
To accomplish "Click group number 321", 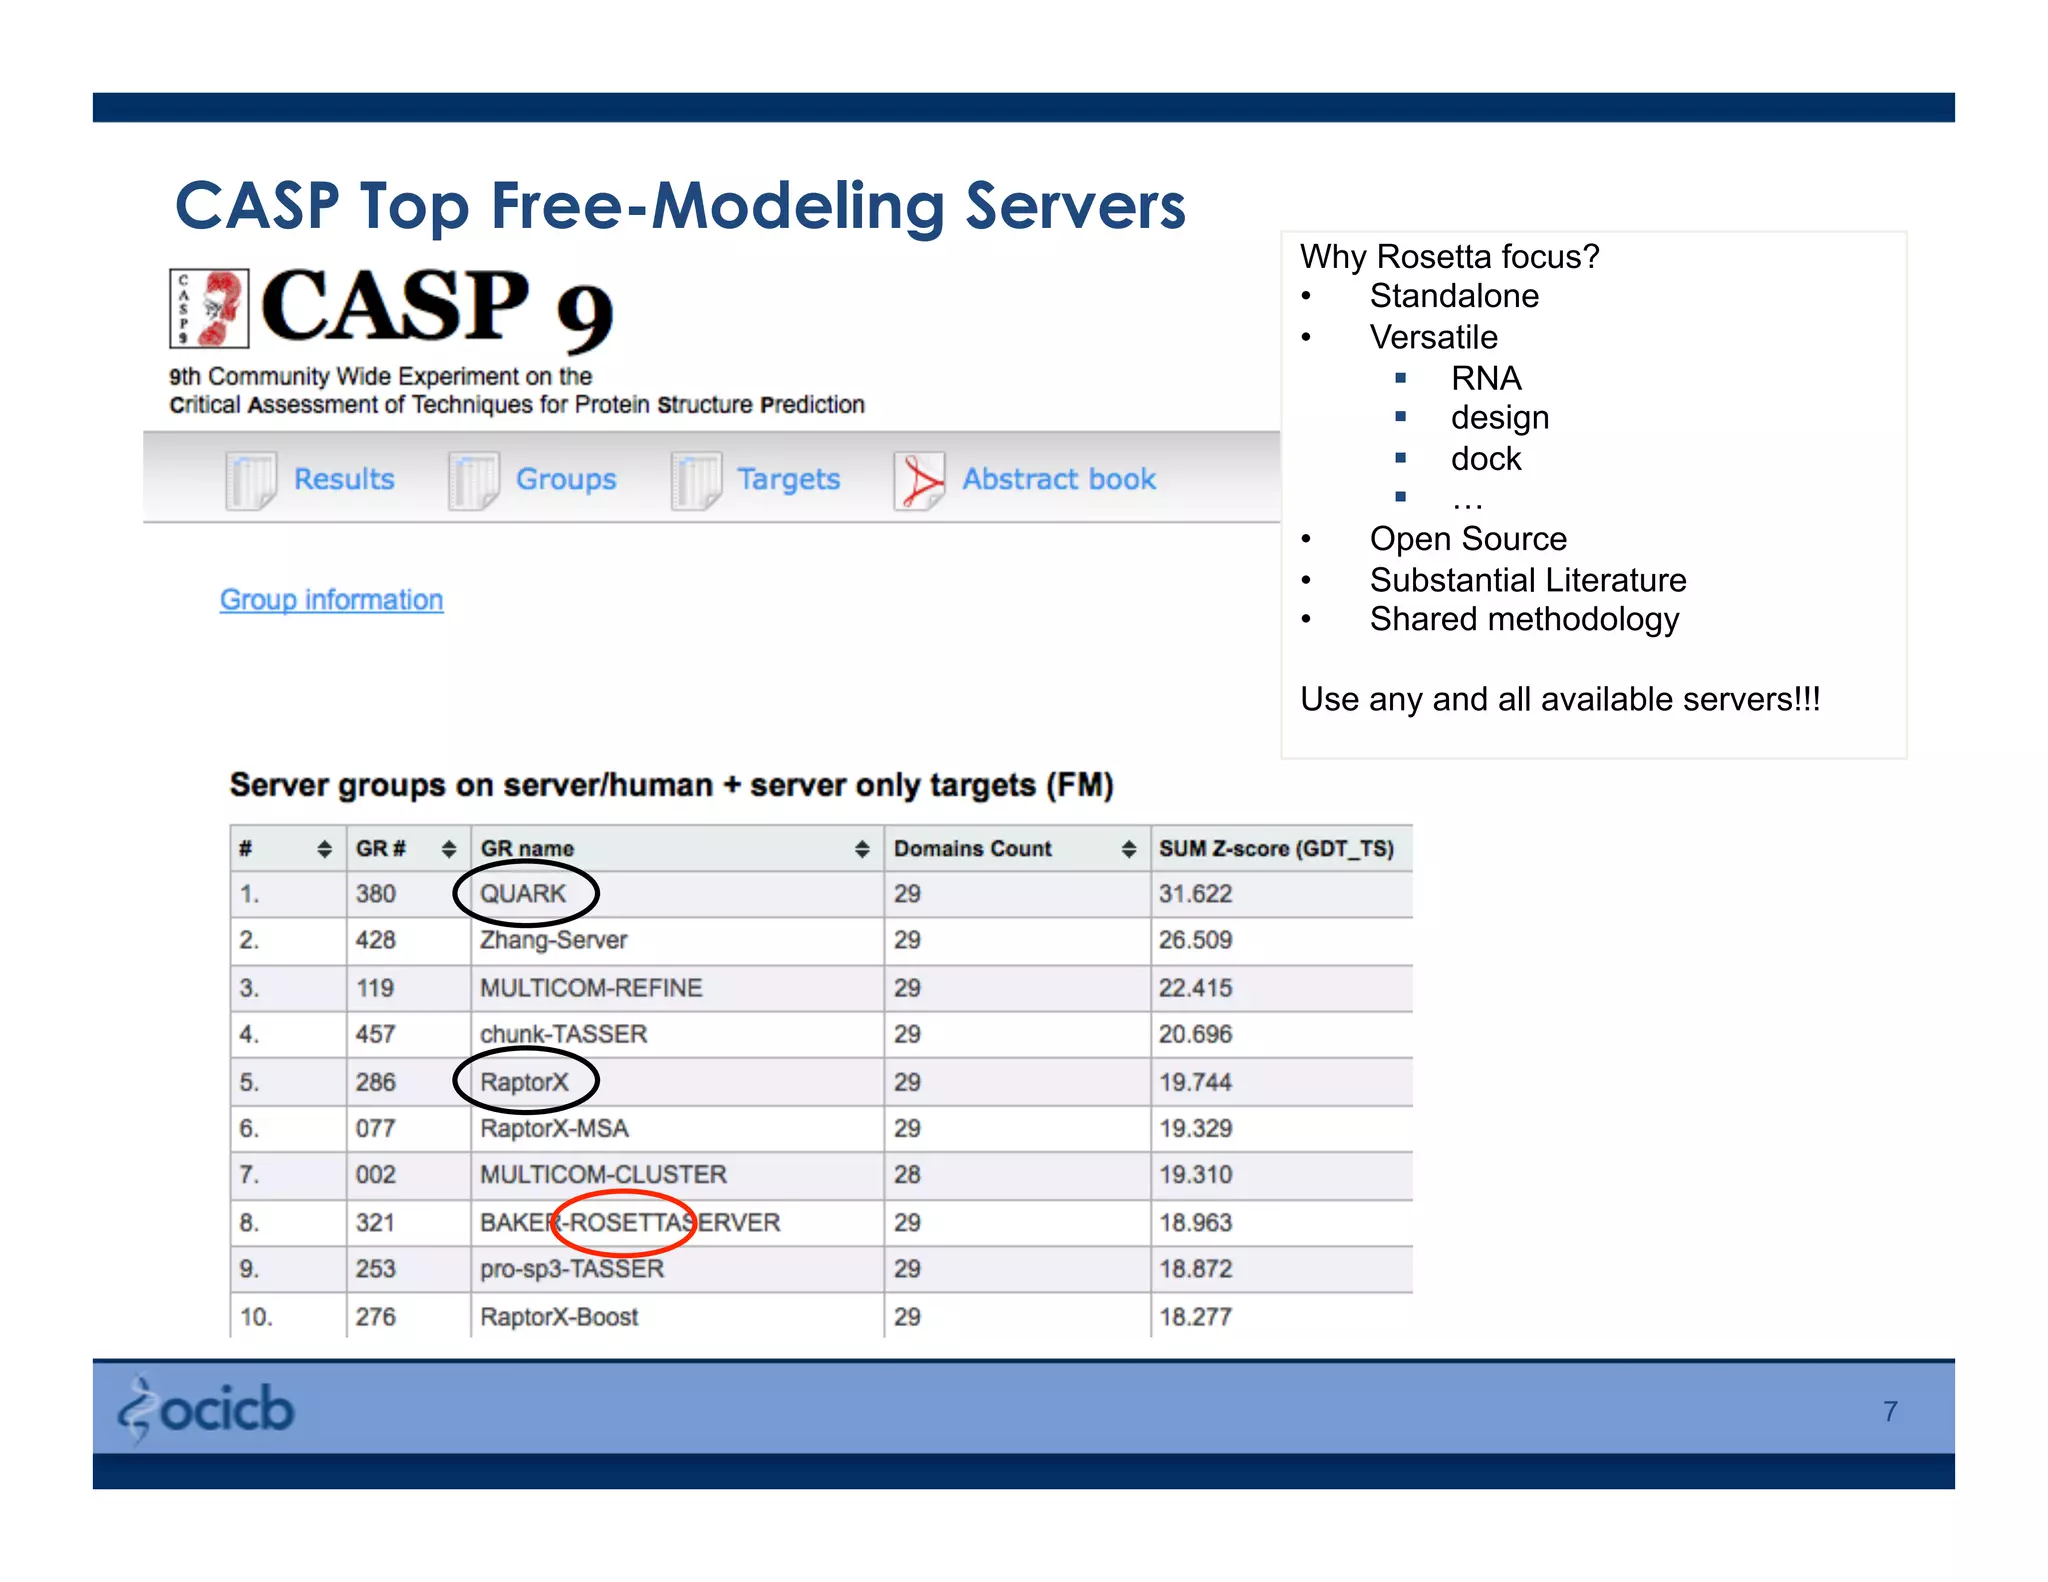I will (x=376, y=1222).
